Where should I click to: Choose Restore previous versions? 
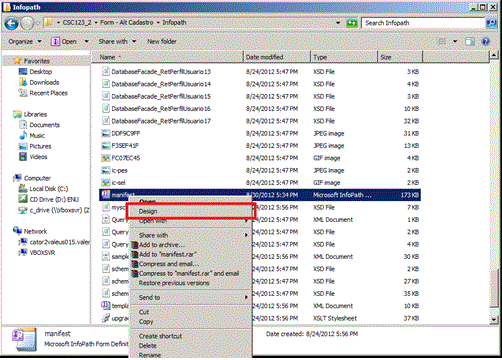(190, 283)
